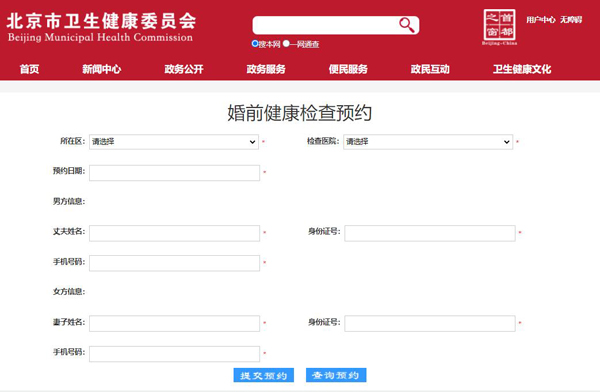Click the 婚前健康检查预约 page heading
The height and width of the screenshot is (392, 600).
[x=300, y=113]
